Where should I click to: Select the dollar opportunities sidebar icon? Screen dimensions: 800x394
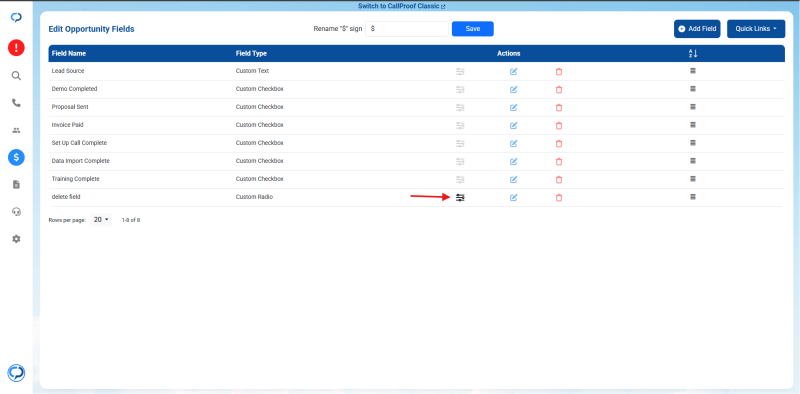[x=16, y=157]
